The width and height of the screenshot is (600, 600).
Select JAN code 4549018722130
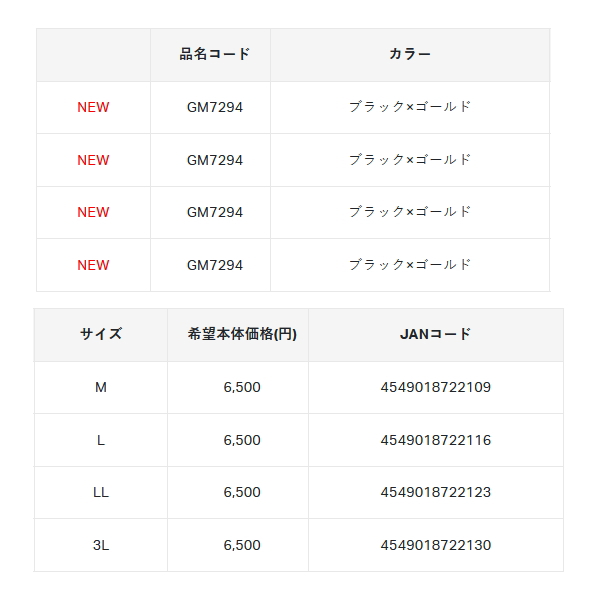[x=435, y=545]
